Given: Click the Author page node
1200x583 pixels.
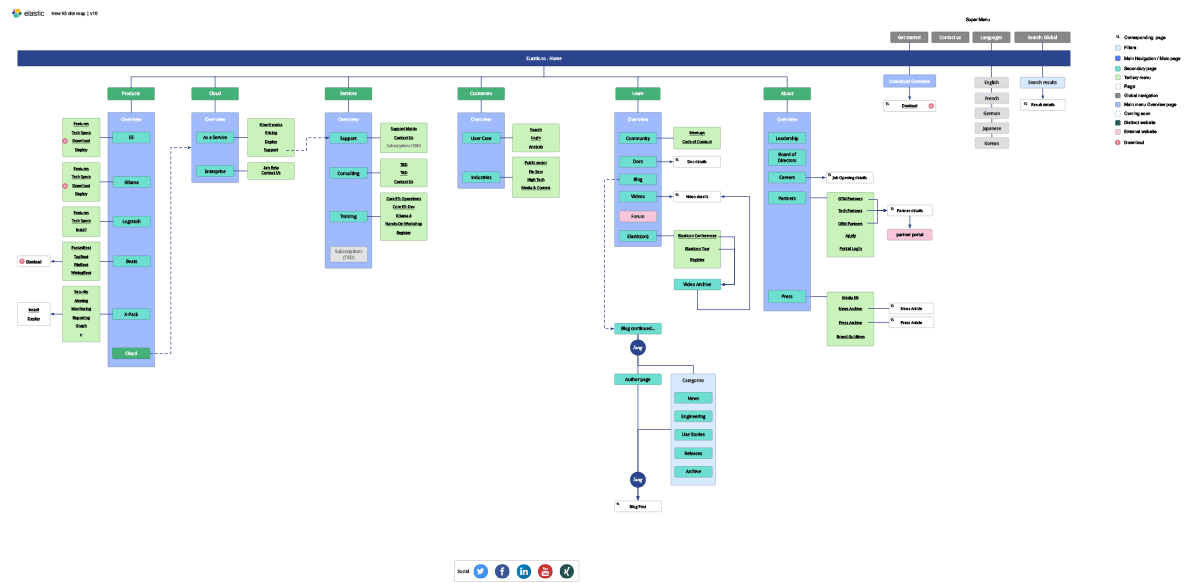Looking at the screenshot, I should click(638, 379).
